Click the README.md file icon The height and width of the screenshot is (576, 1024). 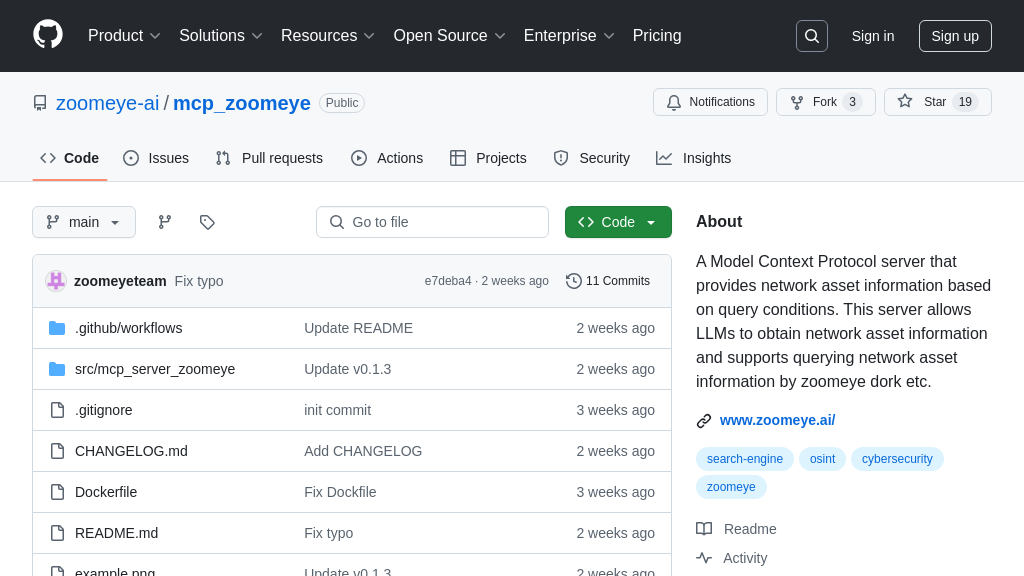pos(57,534)
